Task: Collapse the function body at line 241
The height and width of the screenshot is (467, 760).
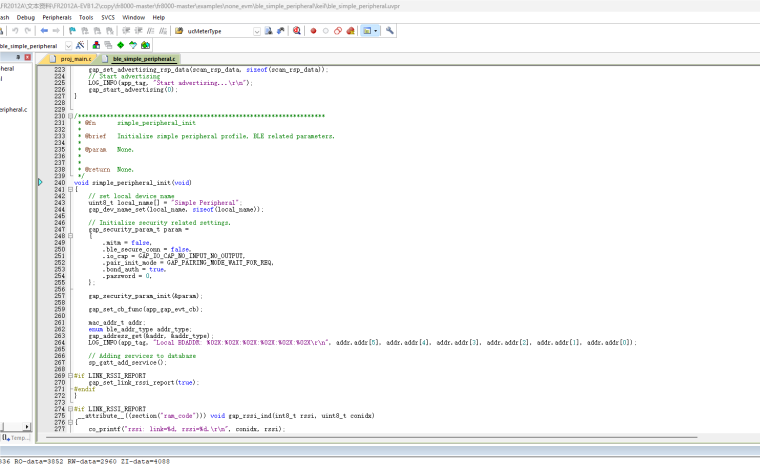Action: [x=71, y=189]
